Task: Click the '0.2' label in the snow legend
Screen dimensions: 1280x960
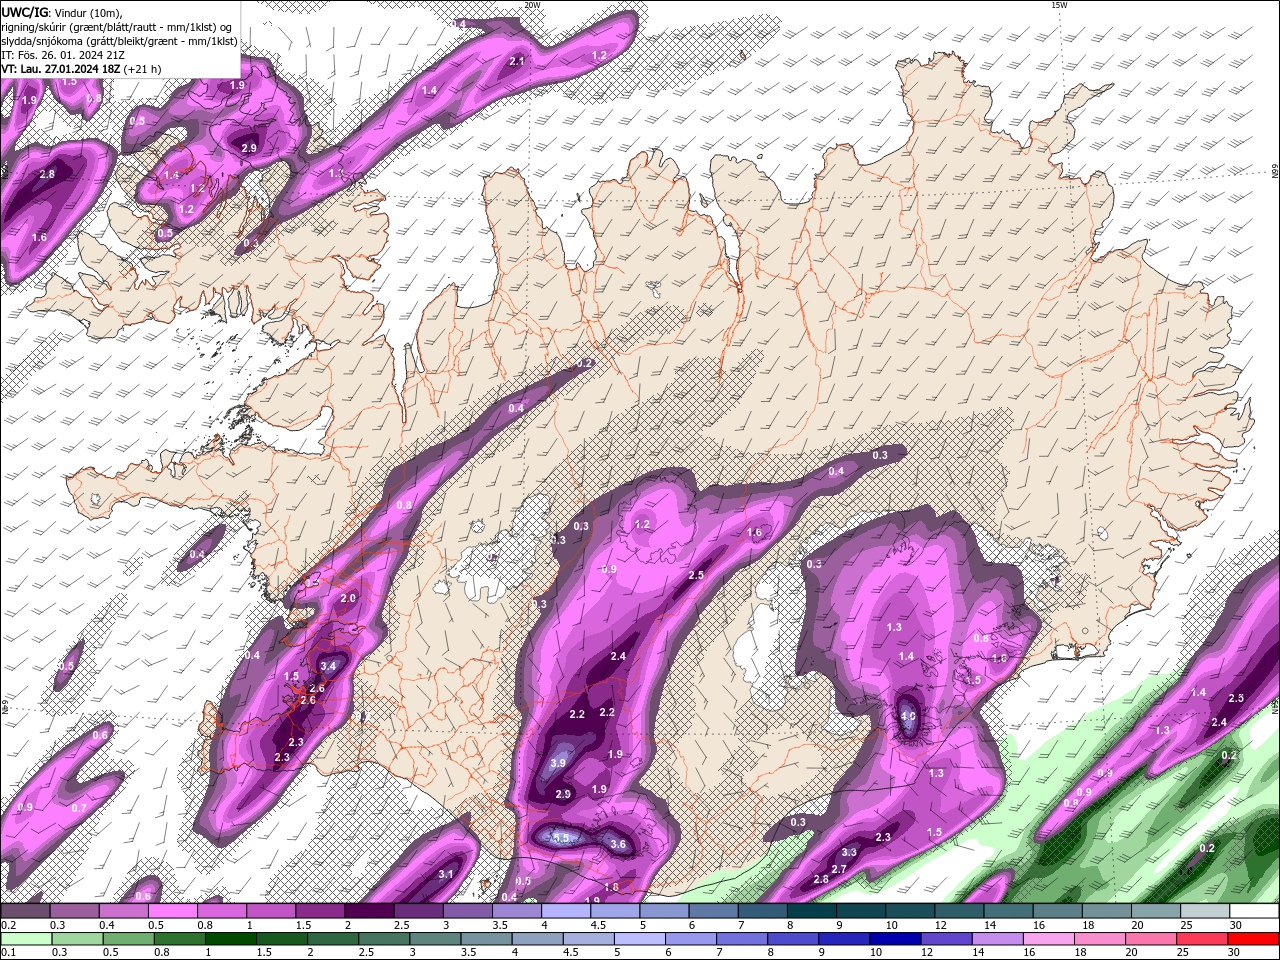Action: [x=8, y=926]
